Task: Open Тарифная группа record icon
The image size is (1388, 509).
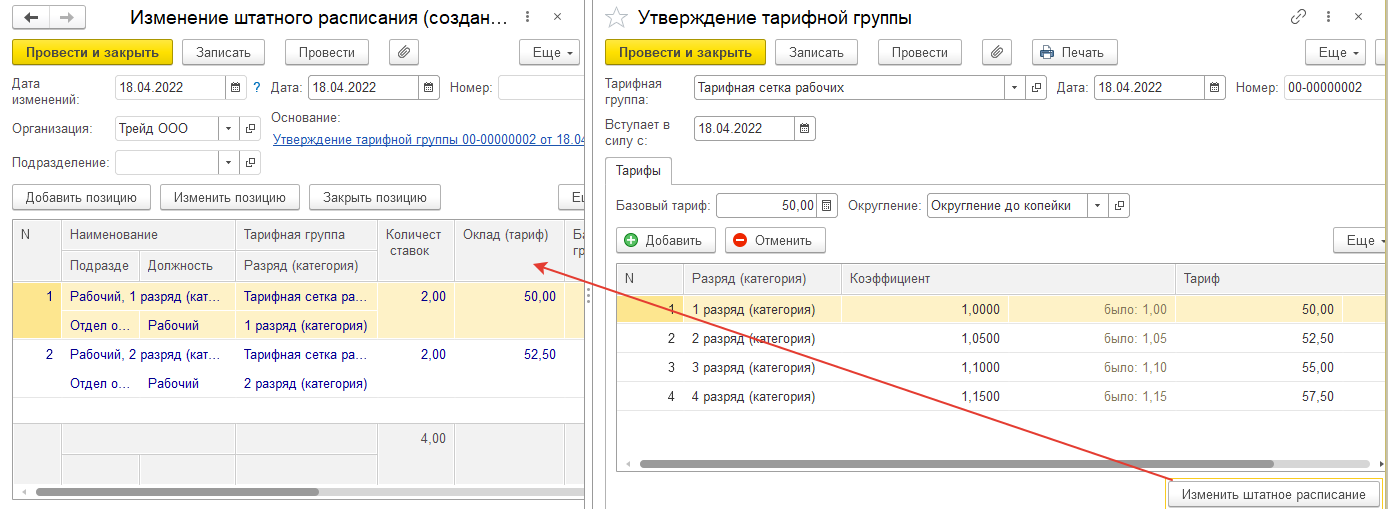Action: click(1038, 87)
